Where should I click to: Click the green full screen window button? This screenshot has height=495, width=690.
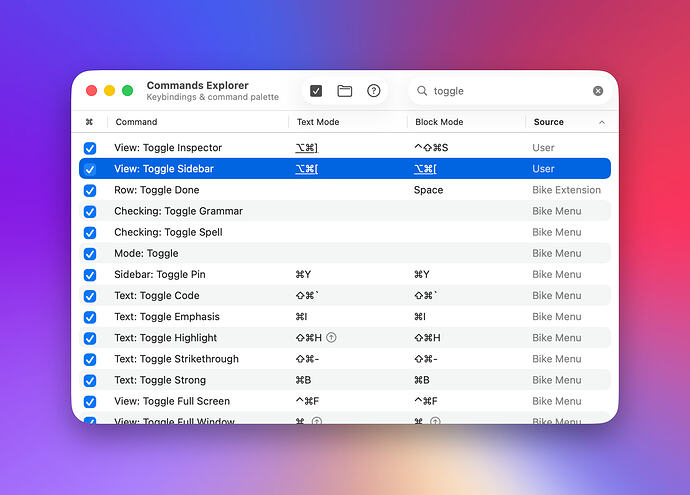click(x=128, y=91)
